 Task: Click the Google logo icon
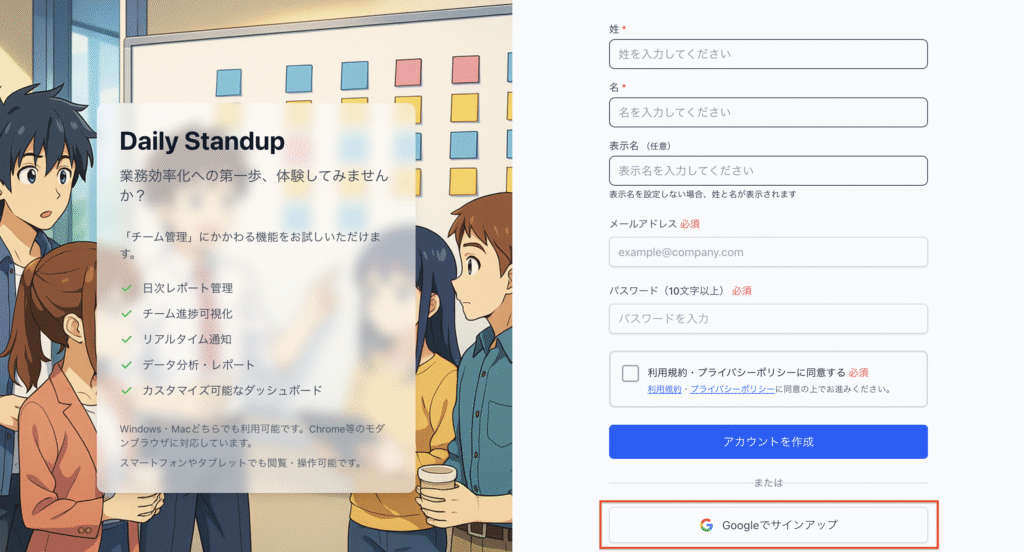tap(706, 525)
